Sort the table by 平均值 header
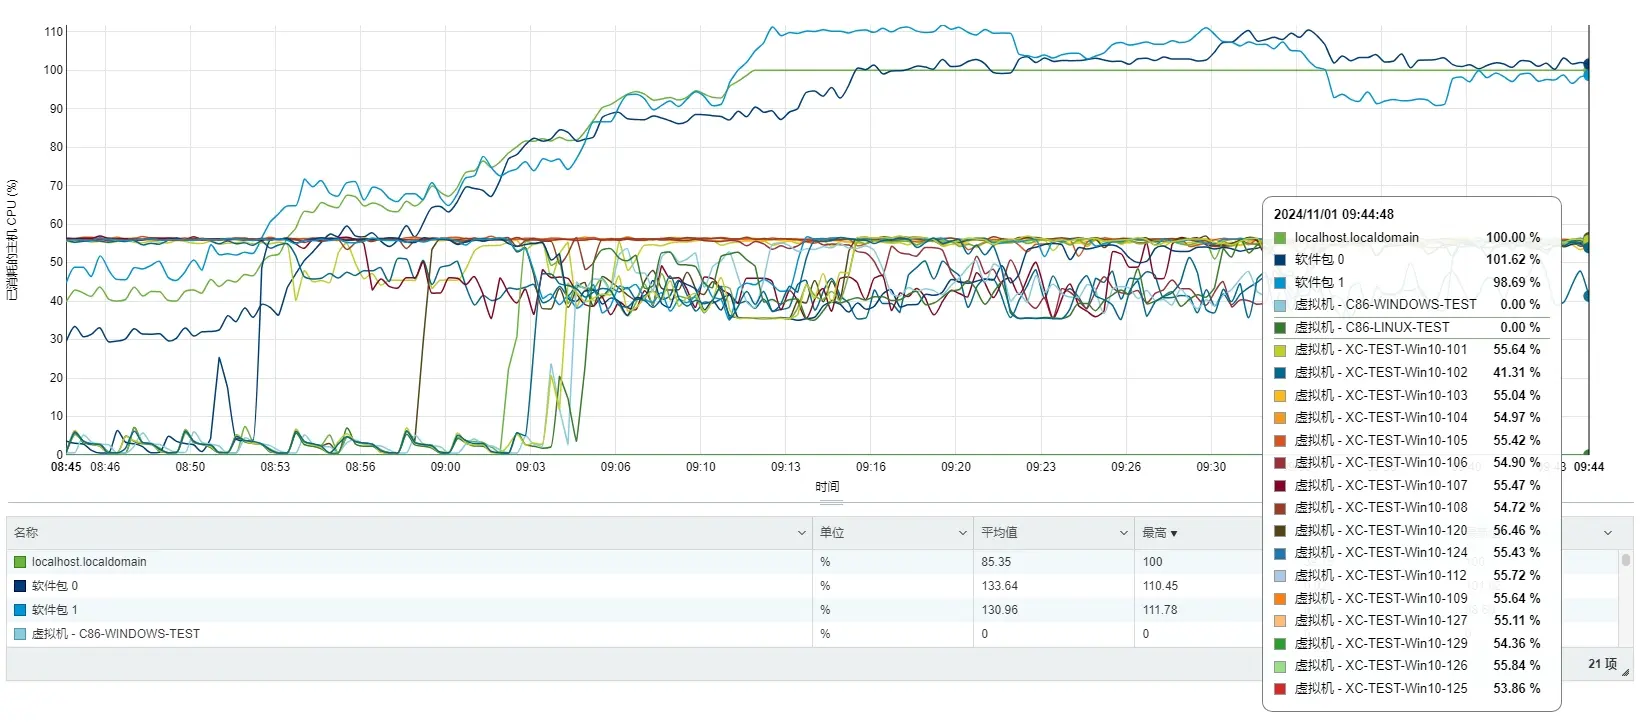 click(x=999, y=533)
